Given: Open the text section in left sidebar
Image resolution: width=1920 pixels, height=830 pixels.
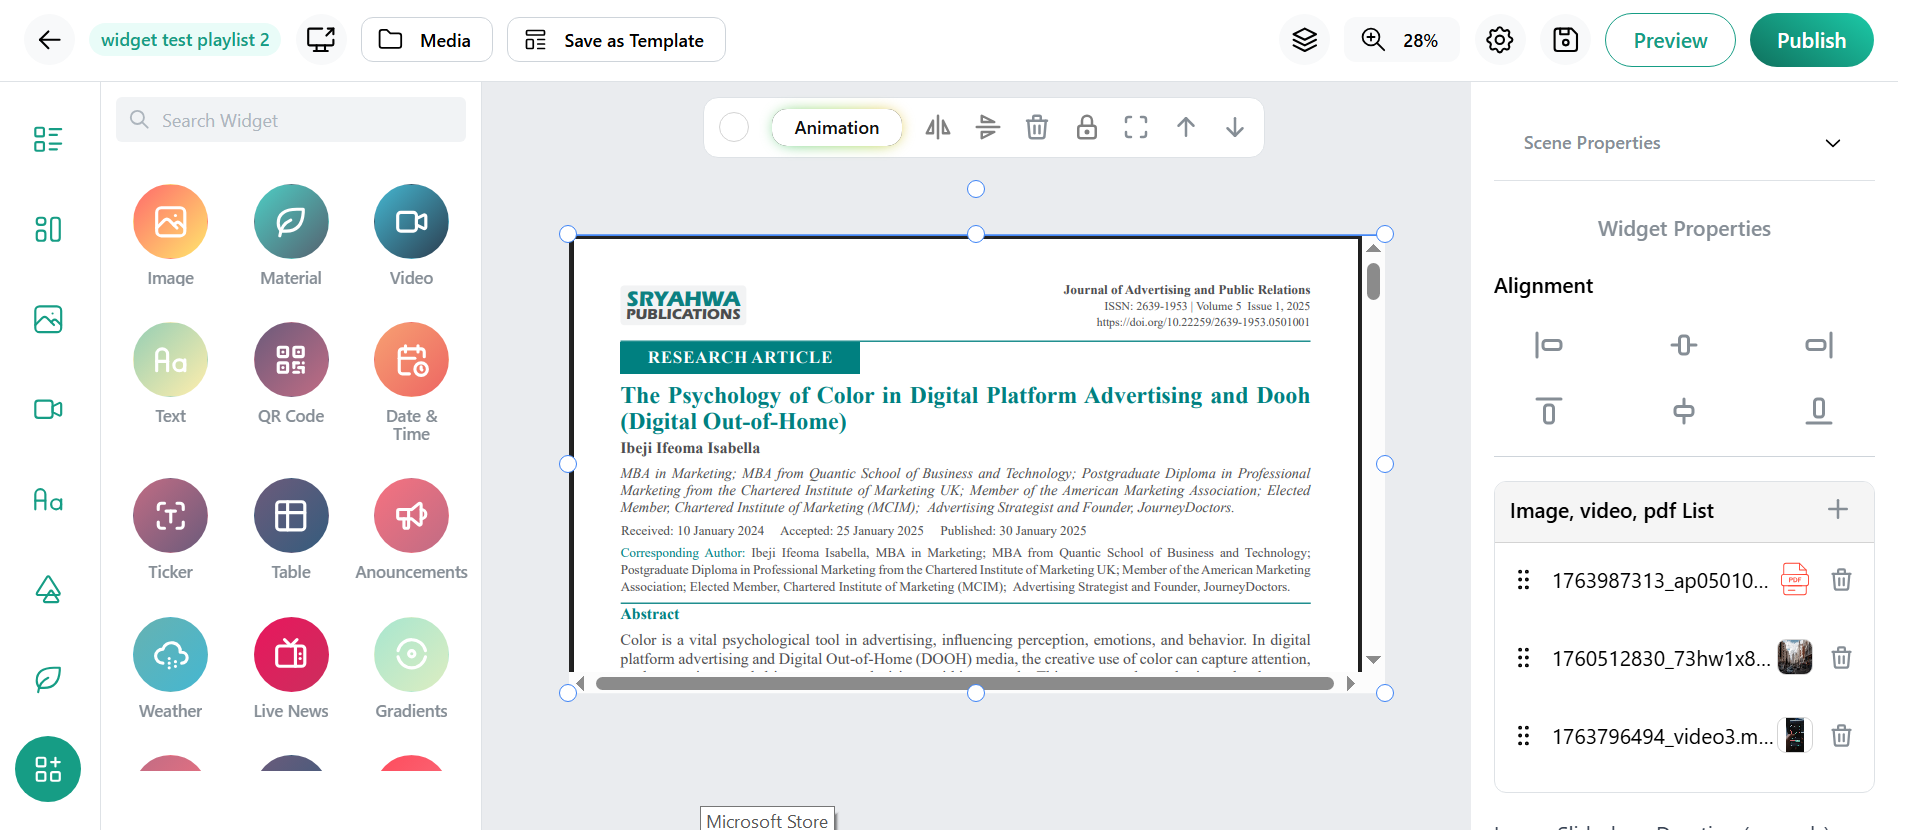Looking at the screenshot, I should click(48, 500).
